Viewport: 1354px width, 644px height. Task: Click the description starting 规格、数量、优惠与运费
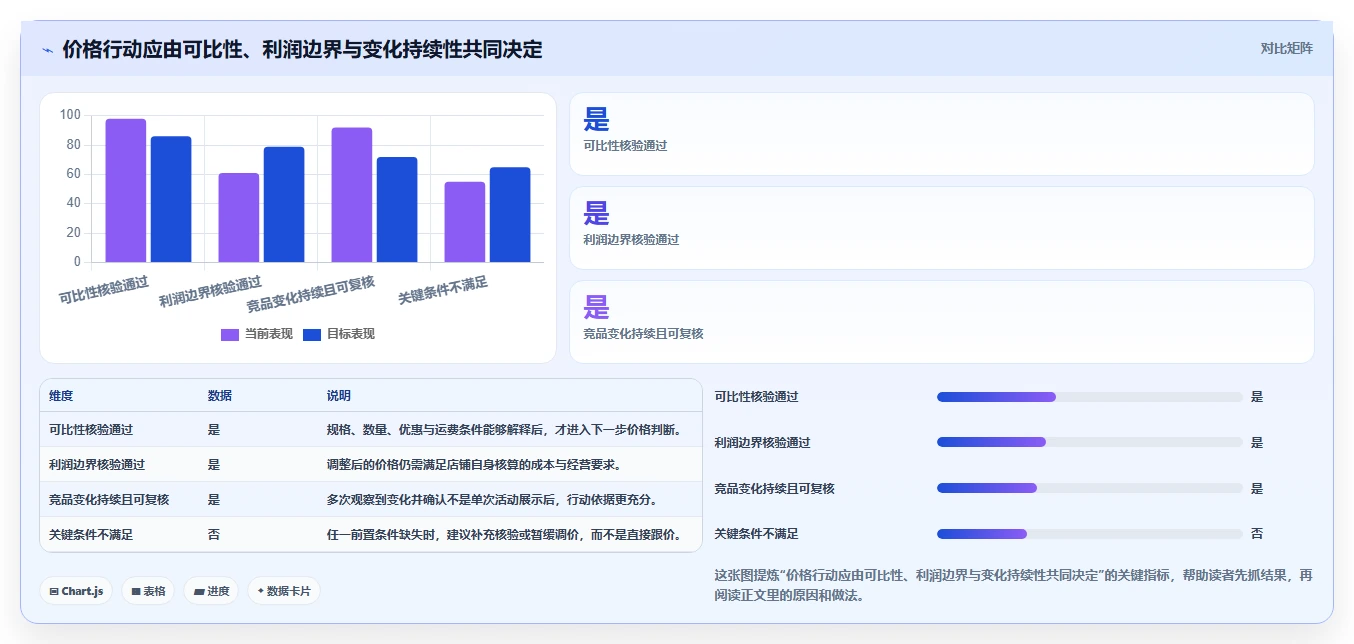[504, 429]
